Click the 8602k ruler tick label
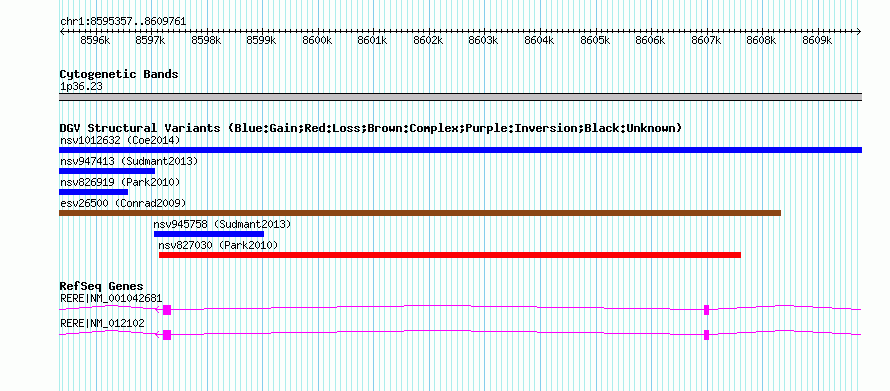 [x=428, y=41]
